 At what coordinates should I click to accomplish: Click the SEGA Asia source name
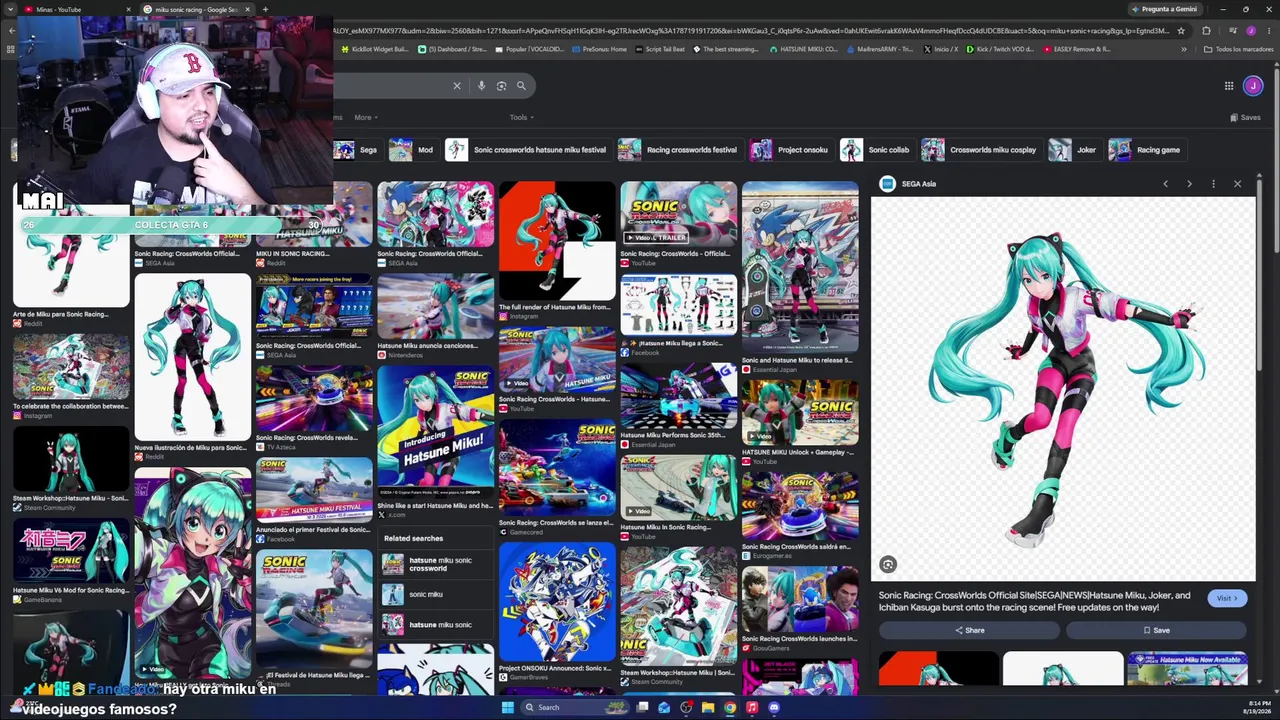tap(919, 184)
